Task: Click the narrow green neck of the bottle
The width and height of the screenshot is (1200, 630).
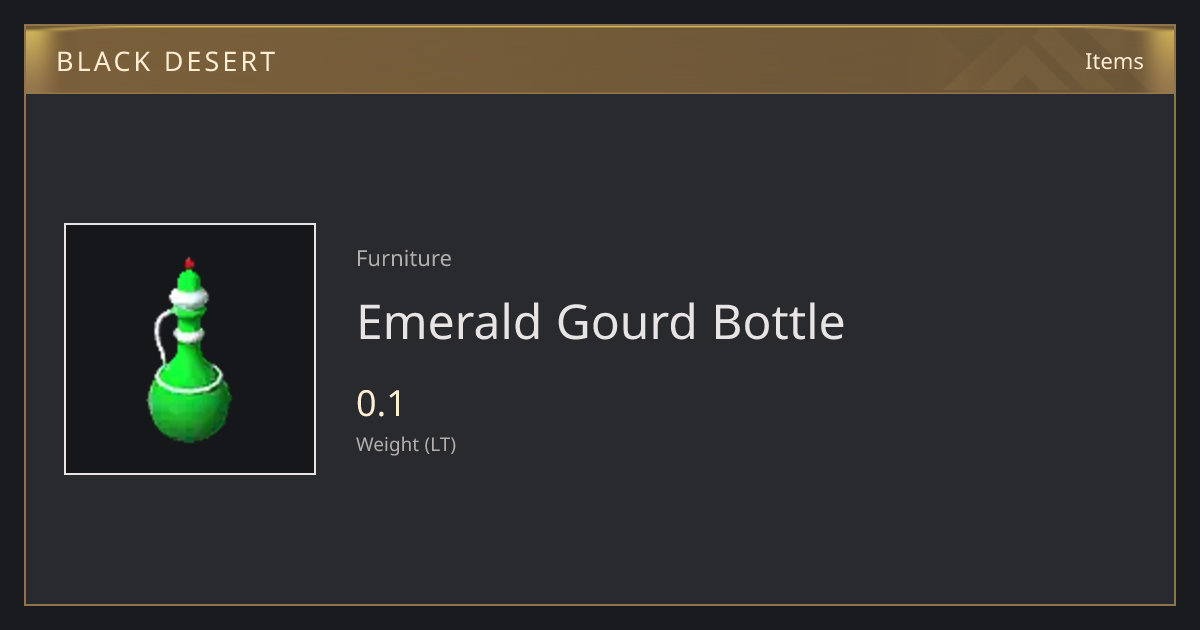Action: click(x=189, y=317)
